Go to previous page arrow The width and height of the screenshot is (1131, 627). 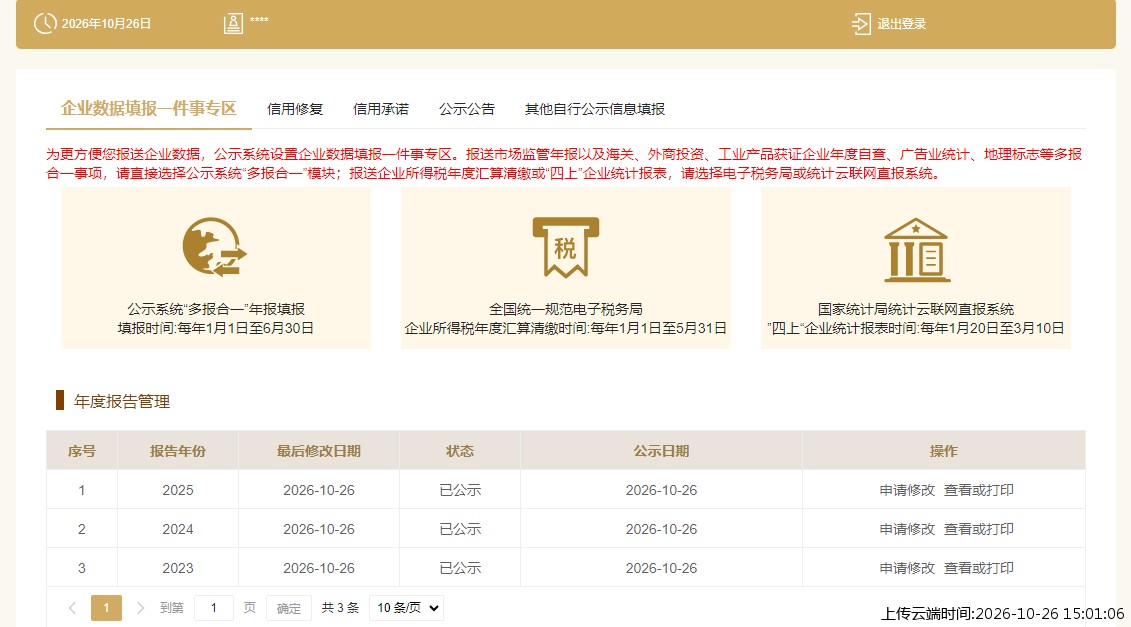pos(72,608)
